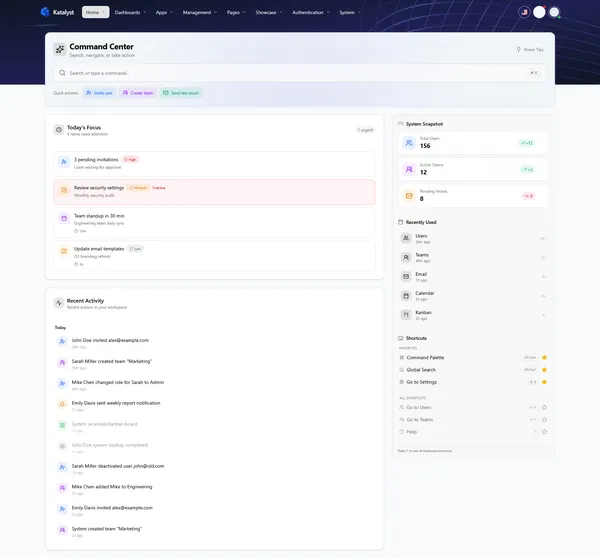Unfavorite the Global Search shortcut star
Image resolution: width=600 pixels, height=558 pixels.
point(544,370)
